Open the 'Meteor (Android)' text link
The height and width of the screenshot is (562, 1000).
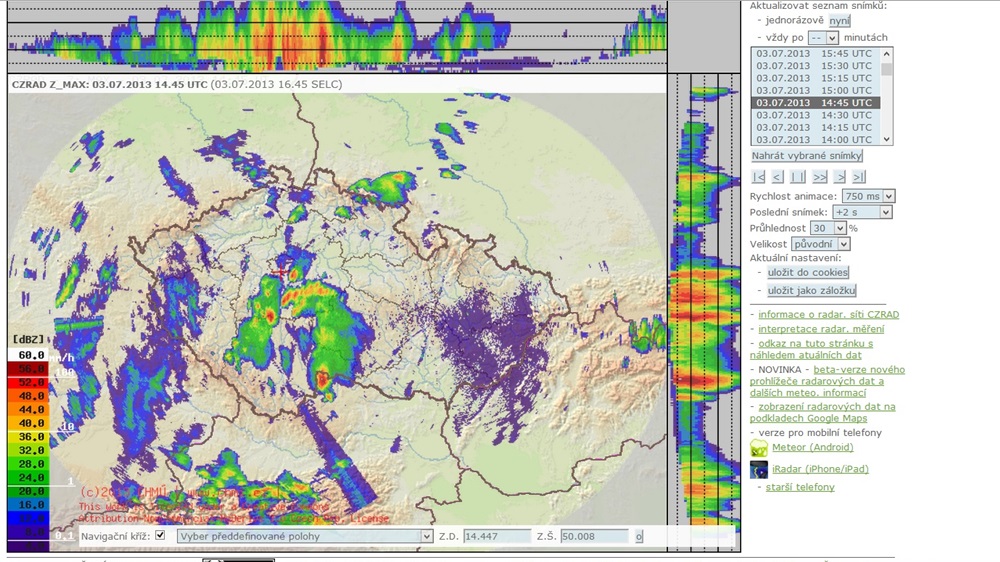(812, 447)
